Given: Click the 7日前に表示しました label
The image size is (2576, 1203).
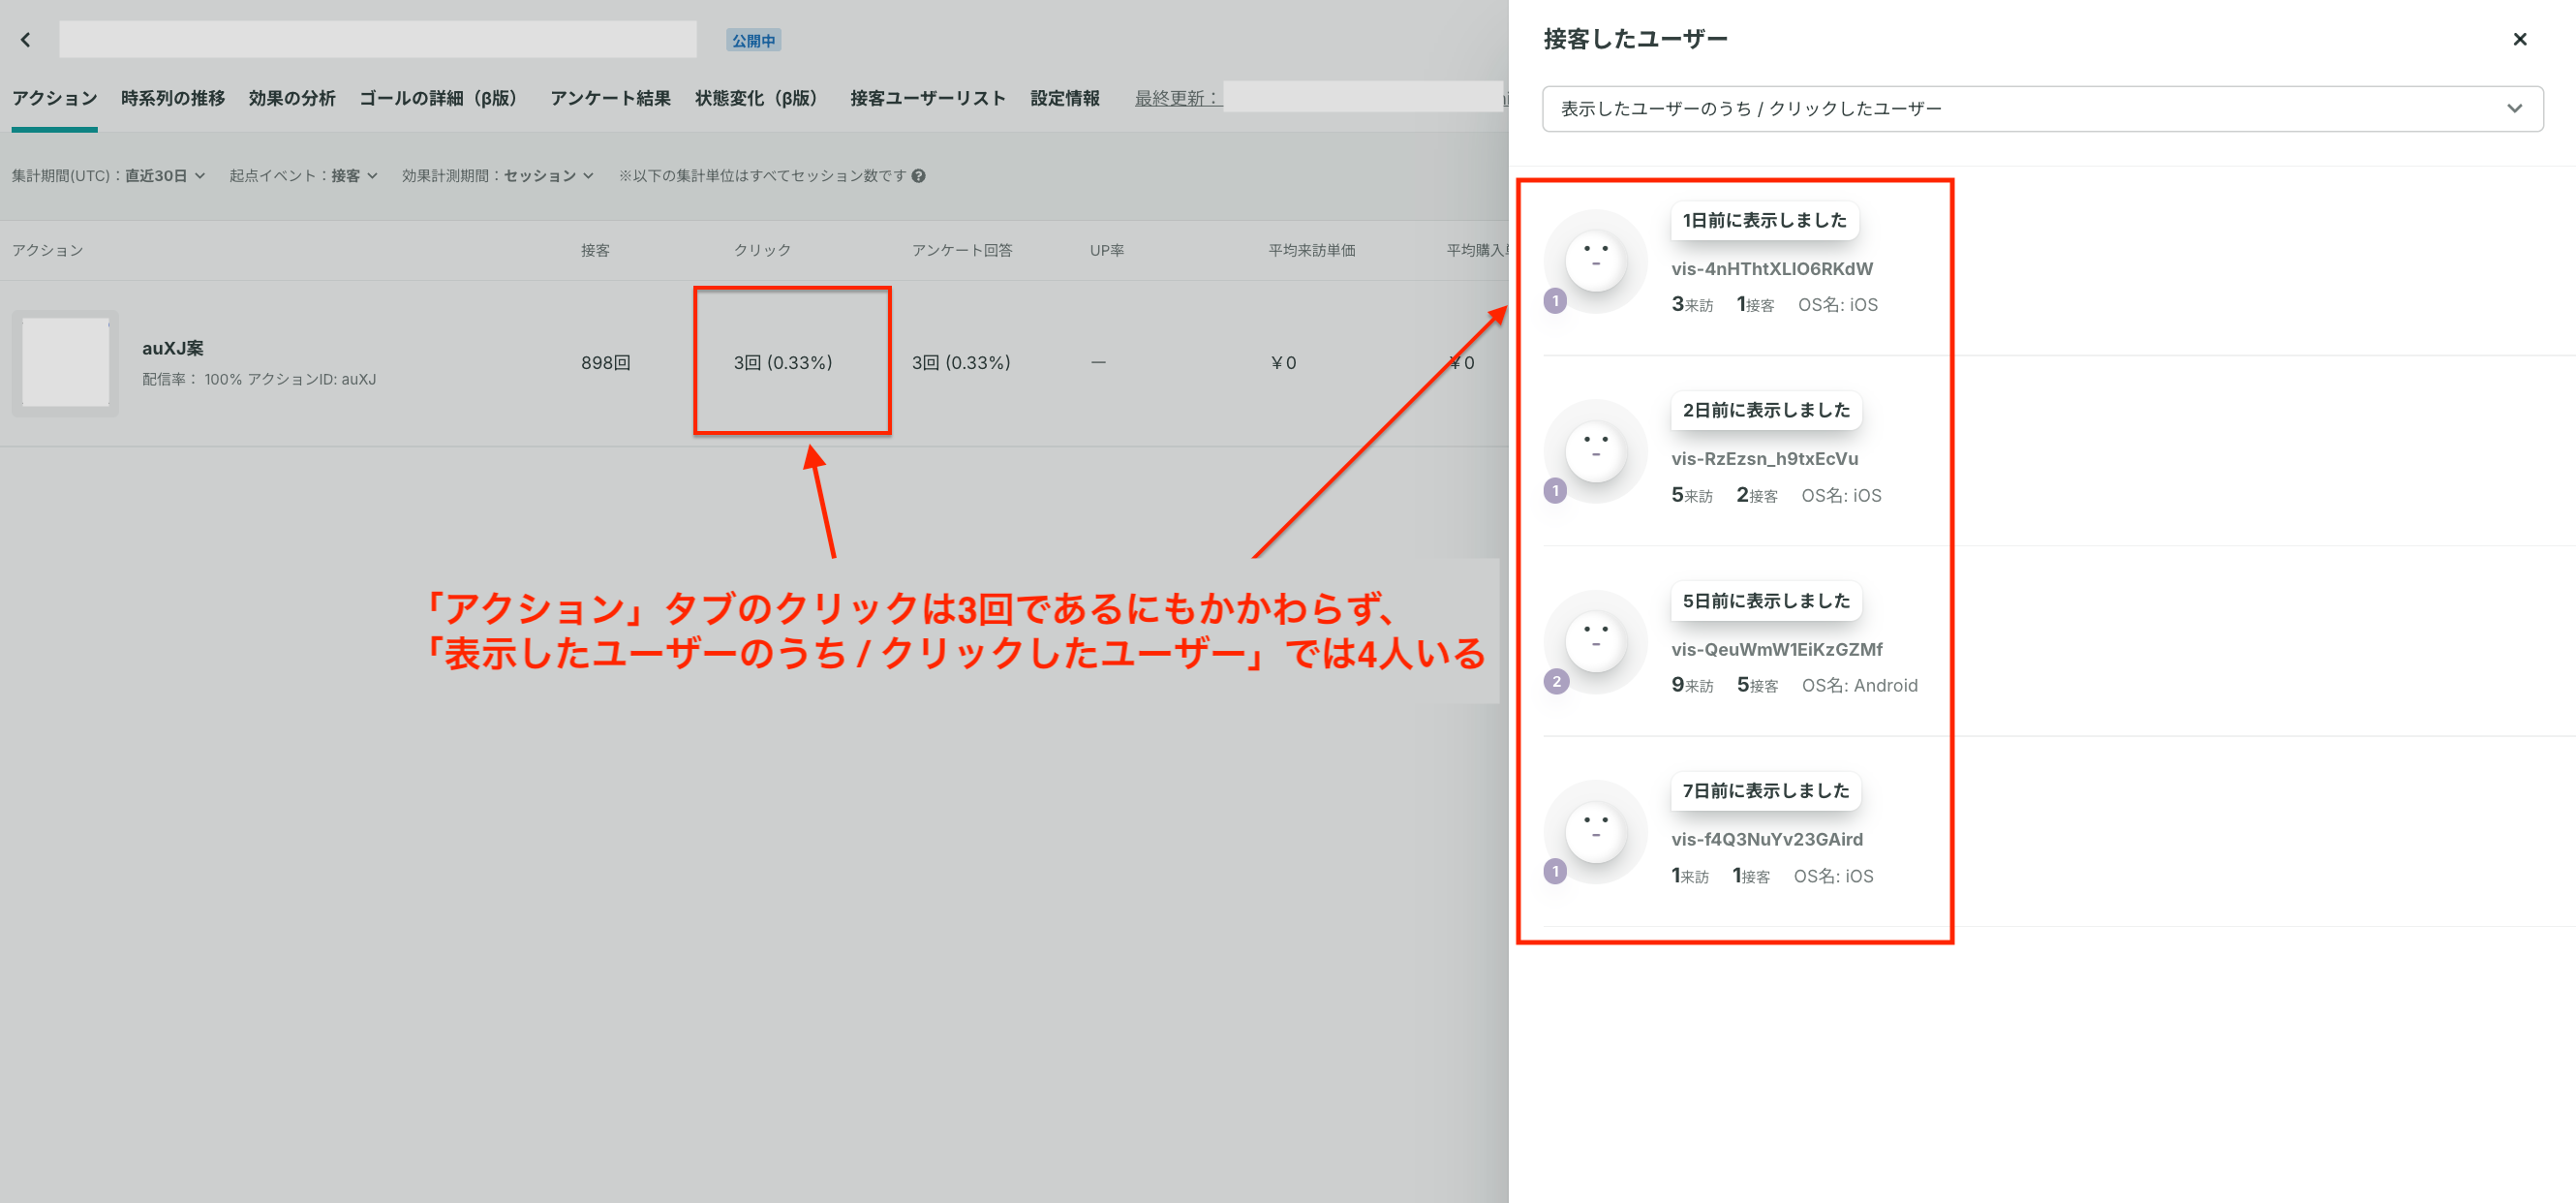Looking at the screenshot, I should tap(1766, 791).
